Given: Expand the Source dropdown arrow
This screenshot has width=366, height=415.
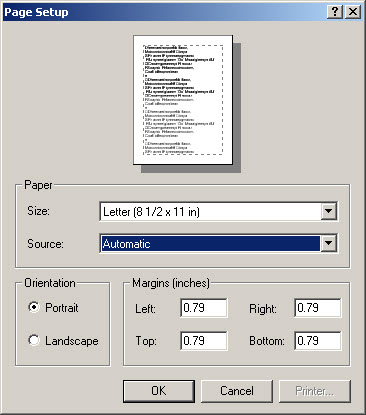Looking at the screenshot, I should (x=328, y=243).
